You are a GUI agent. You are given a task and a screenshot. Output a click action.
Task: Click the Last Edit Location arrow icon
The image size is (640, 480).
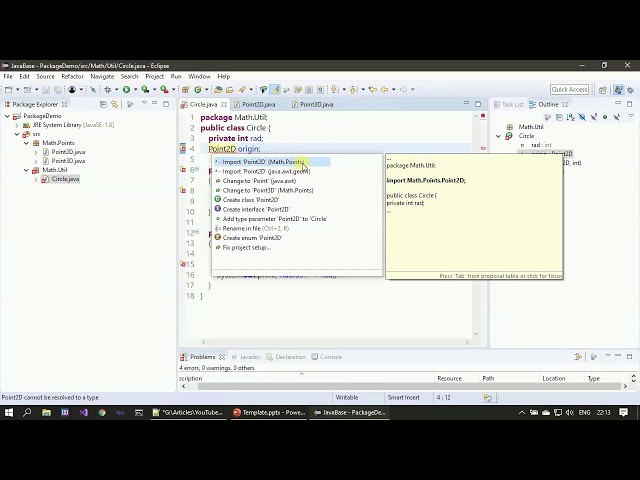372,89
